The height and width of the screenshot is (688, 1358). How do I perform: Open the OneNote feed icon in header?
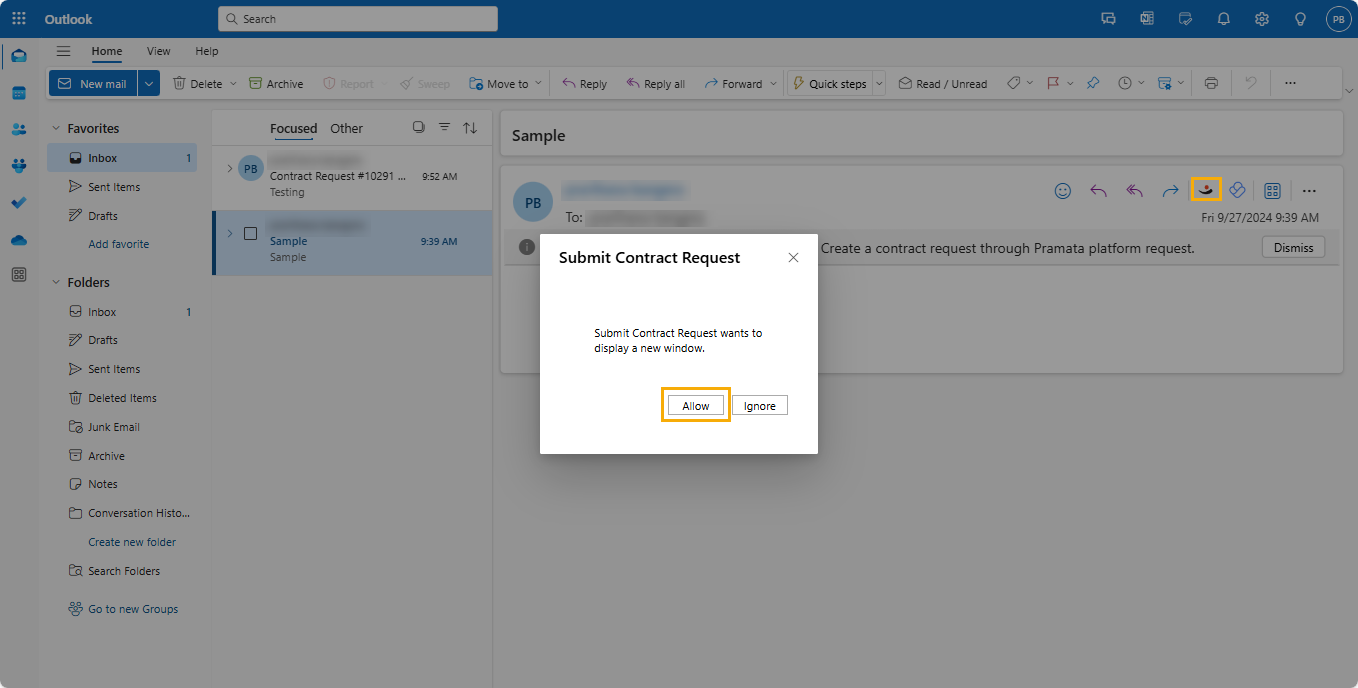point(1147,19)
